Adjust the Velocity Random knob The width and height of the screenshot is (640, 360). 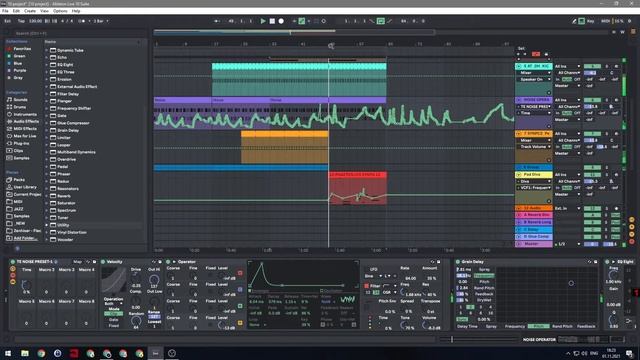tap(136, 321)
